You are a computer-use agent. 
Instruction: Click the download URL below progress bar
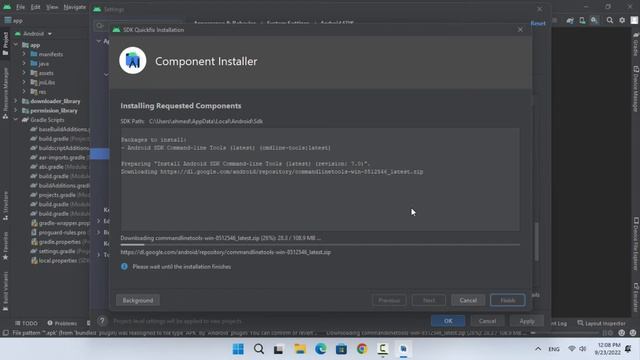226,252
